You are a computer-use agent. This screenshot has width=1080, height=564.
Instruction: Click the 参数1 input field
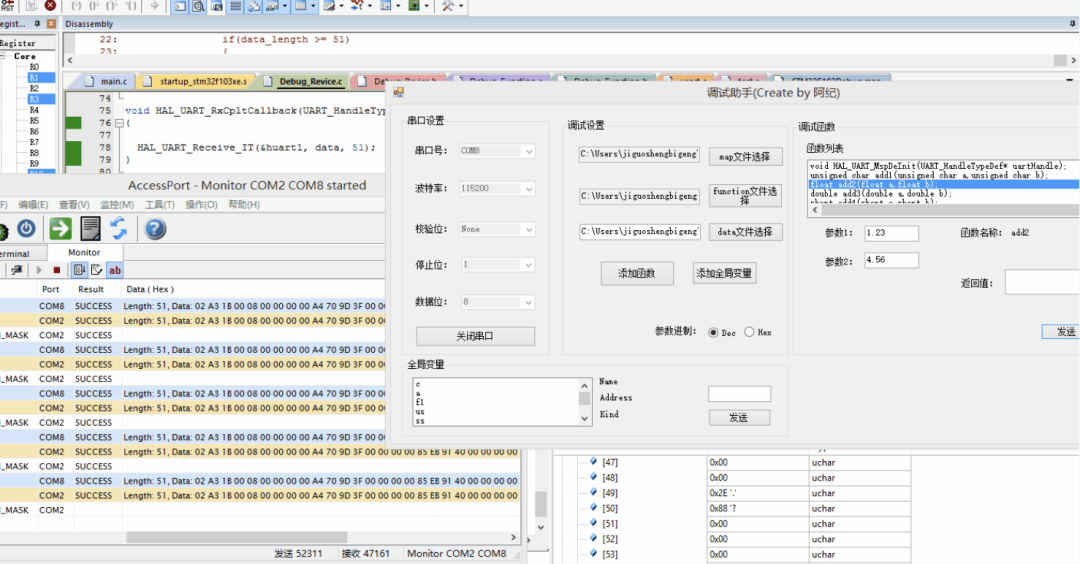tap(891, 233)
